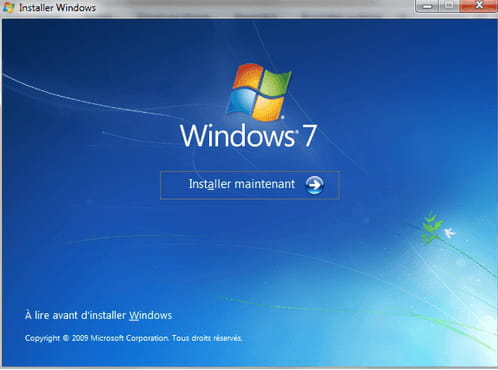Click the Windows wordmark below the flag
The image size is (498, 370).
pyautogui.click(x=238, y=135)
